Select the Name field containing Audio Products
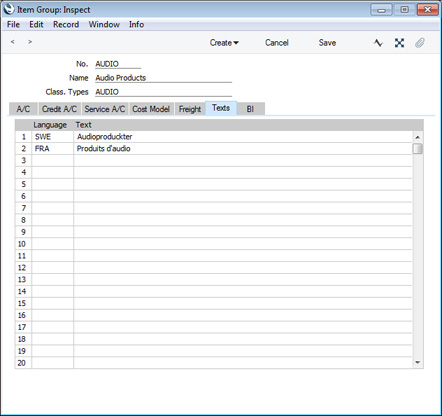Screen dimensions: 442x416 [x=163, y=78]
